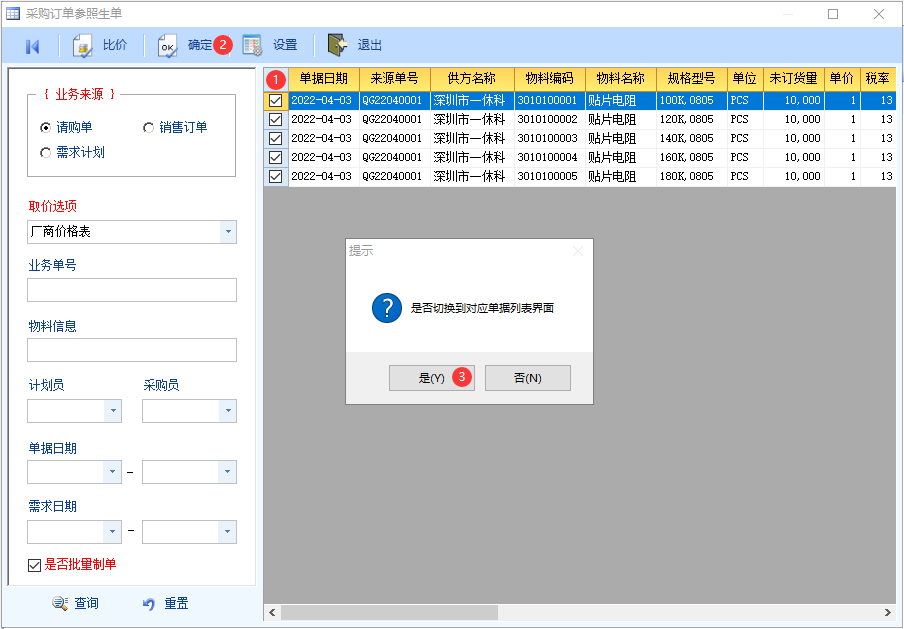The width and height of the screenshot is (904, 629).
Task: Click scrollbar left arrow
Action: tap(272, 612)
